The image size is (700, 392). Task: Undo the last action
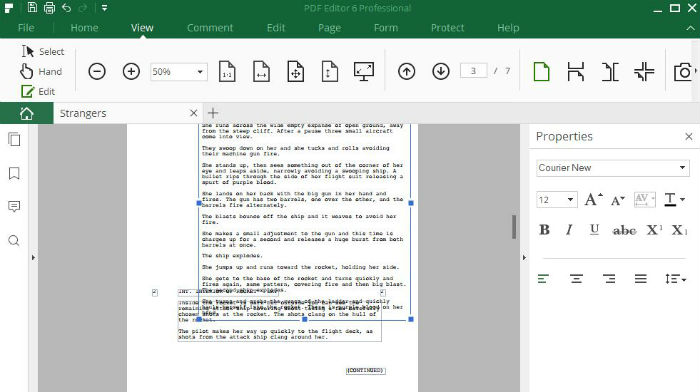pyautogui.click(x=67, y=8)
